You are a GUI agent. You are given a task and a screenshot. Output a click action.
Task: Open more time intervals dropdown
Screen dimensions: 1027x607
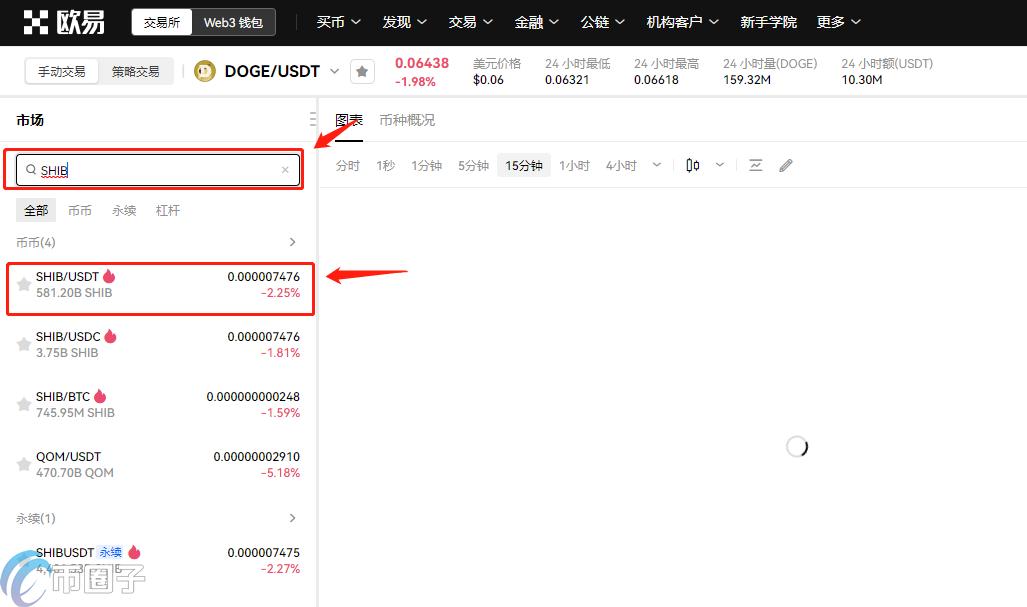656,165
